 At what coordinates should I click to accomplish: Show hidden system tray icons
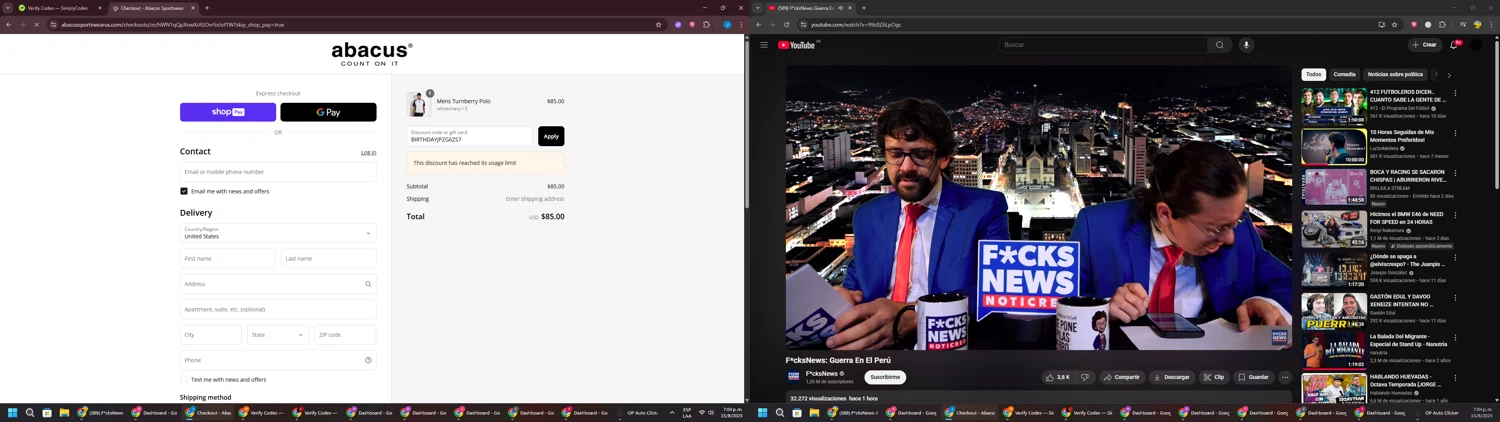point(672,412)
